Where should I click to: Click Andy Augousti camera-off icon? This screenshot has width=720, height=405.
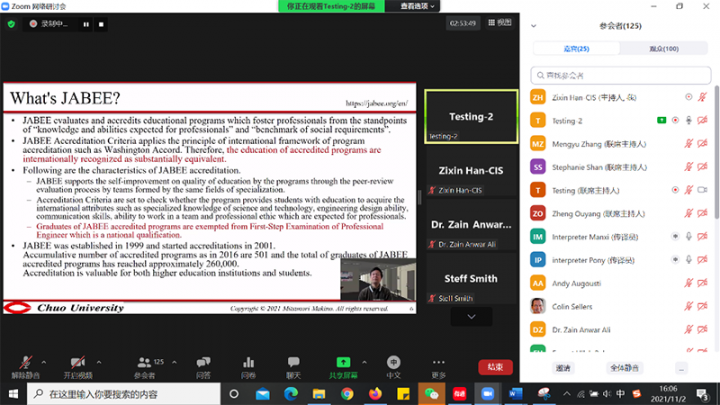tap(702, 283)
